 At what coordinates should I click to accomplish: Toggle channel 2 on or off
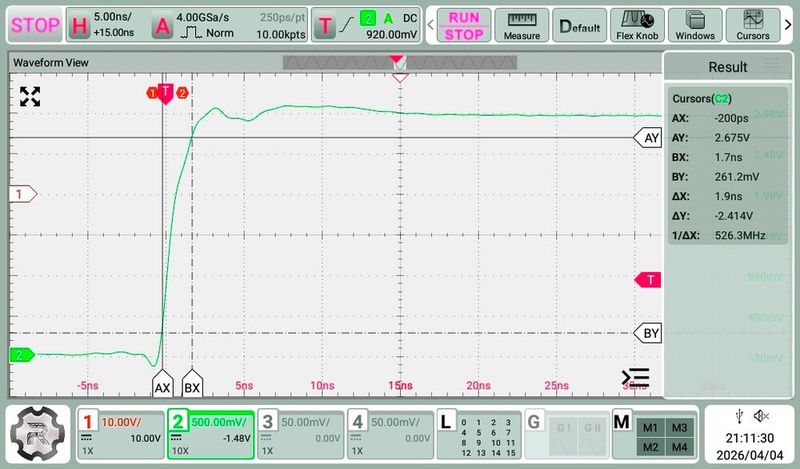click(178, 422)
